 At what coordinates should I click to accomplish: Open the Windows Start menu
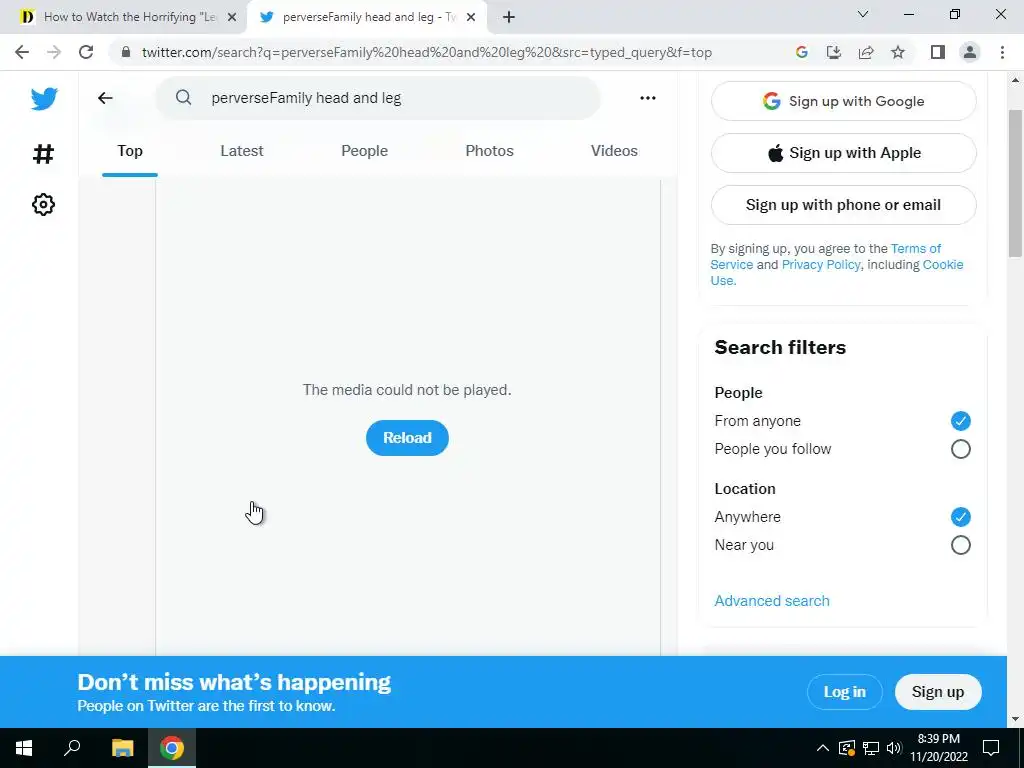(x=24, y=748)
